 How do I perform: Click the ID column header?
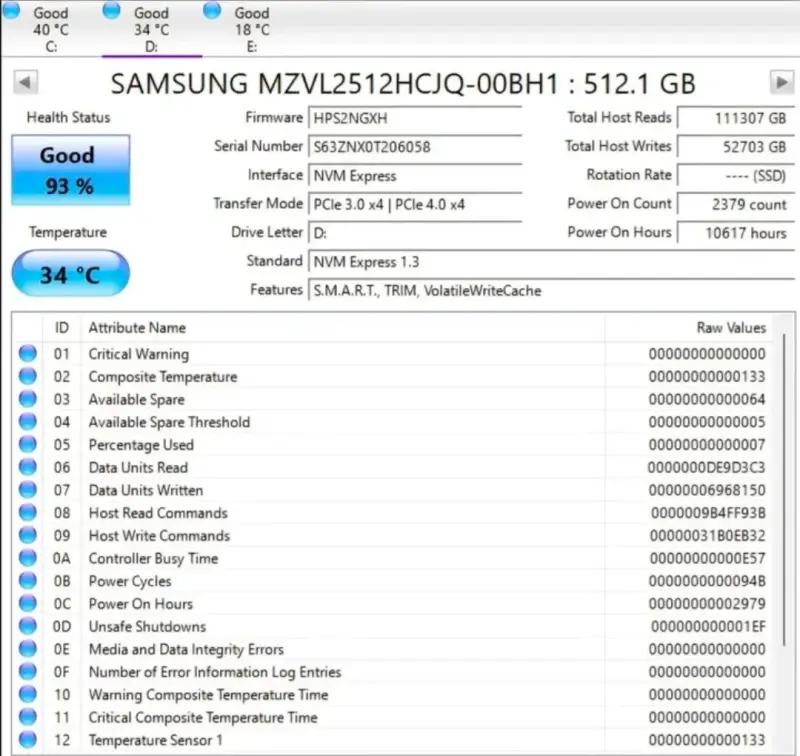point(62,327)
